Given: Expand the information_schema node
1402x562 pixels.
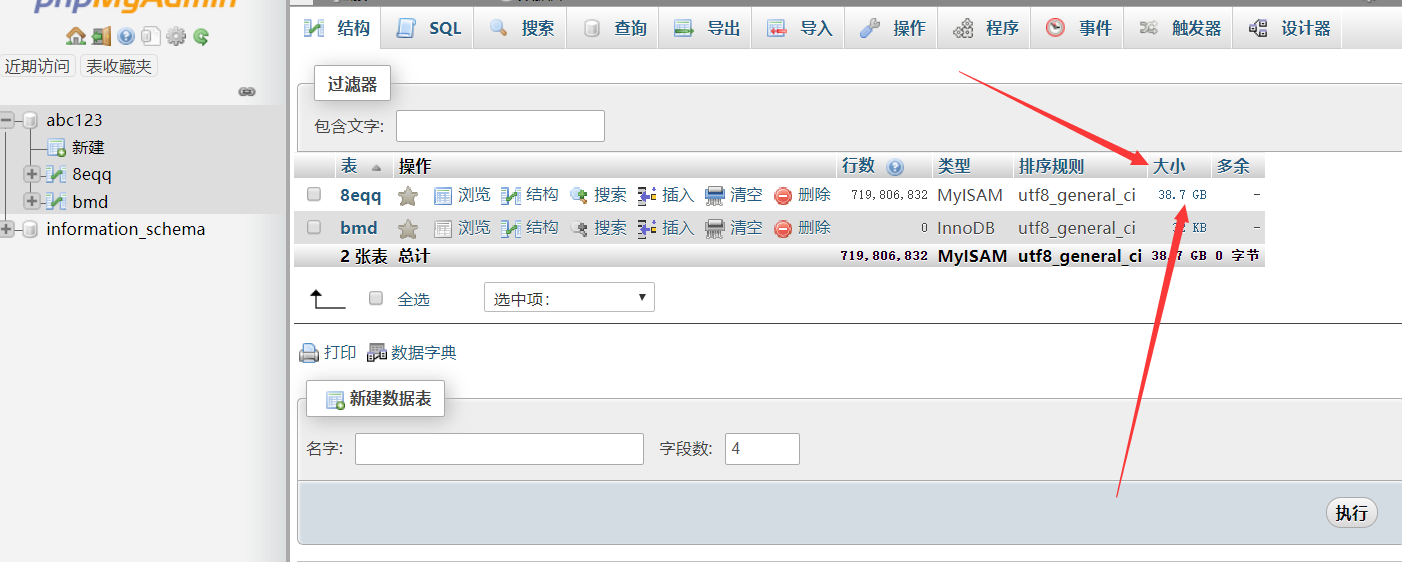Looking at the screenshot, I should [7, 229].
